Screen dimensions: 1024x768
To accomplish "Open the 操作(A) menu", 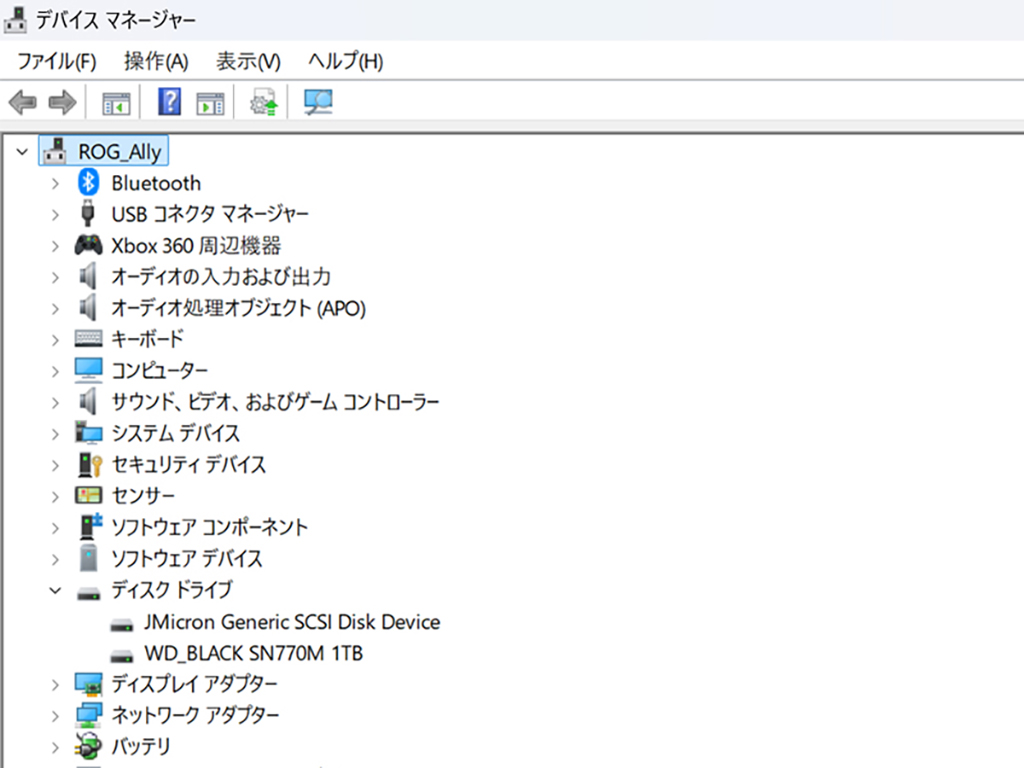I will [x=156, y=61].
